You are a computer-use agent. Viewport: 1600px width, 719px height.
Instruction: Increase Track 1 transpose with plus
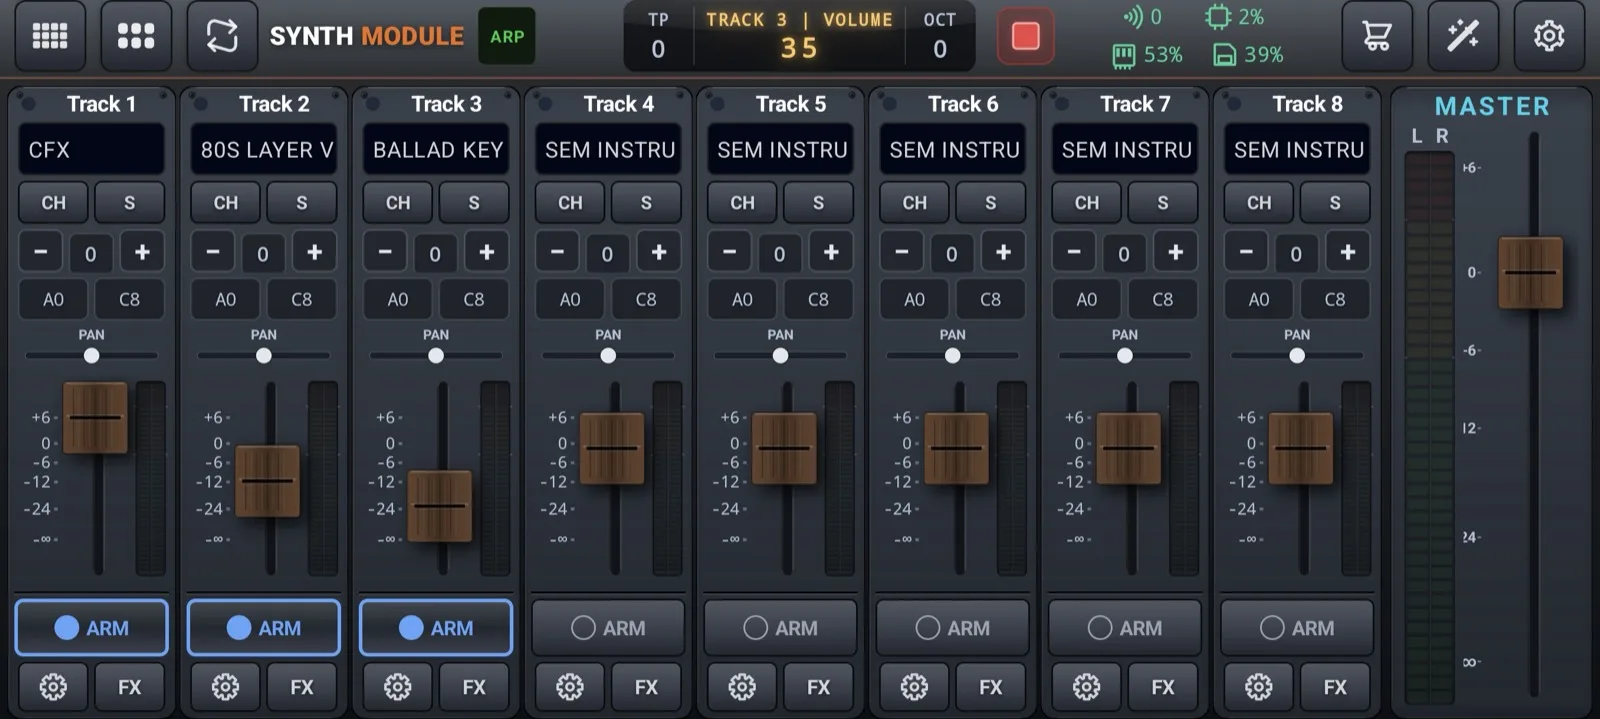(x=142, y=252)
